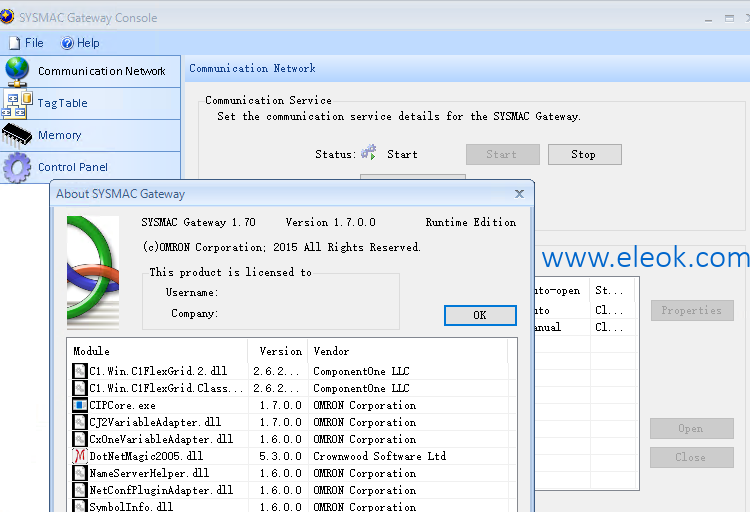
Task: Open the File menu
Action: tap(26, 43)
